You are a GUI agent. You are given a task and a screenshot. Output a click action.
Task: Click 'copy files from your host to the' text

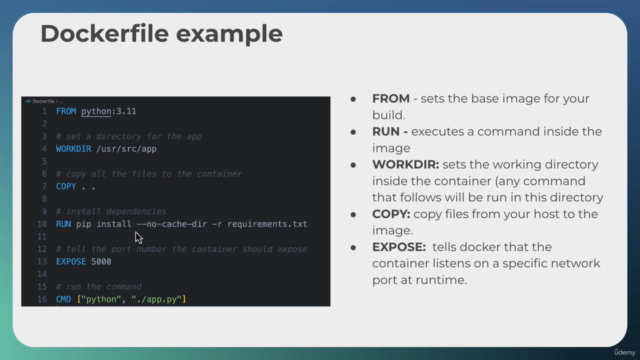[x=506, y=214]
